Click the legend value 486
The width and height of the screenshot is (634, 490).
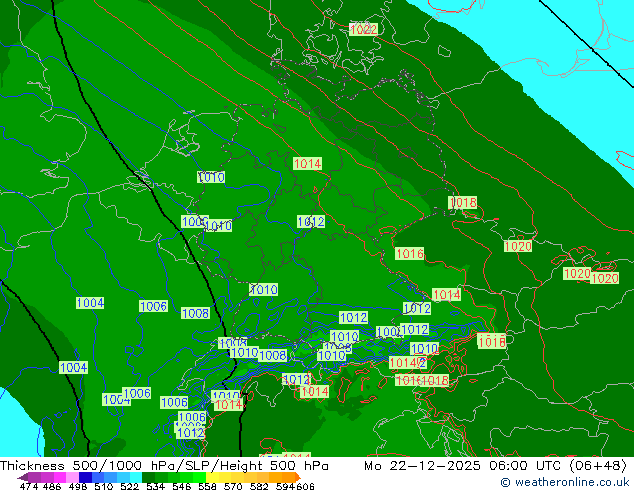click(x=52, y=486)
